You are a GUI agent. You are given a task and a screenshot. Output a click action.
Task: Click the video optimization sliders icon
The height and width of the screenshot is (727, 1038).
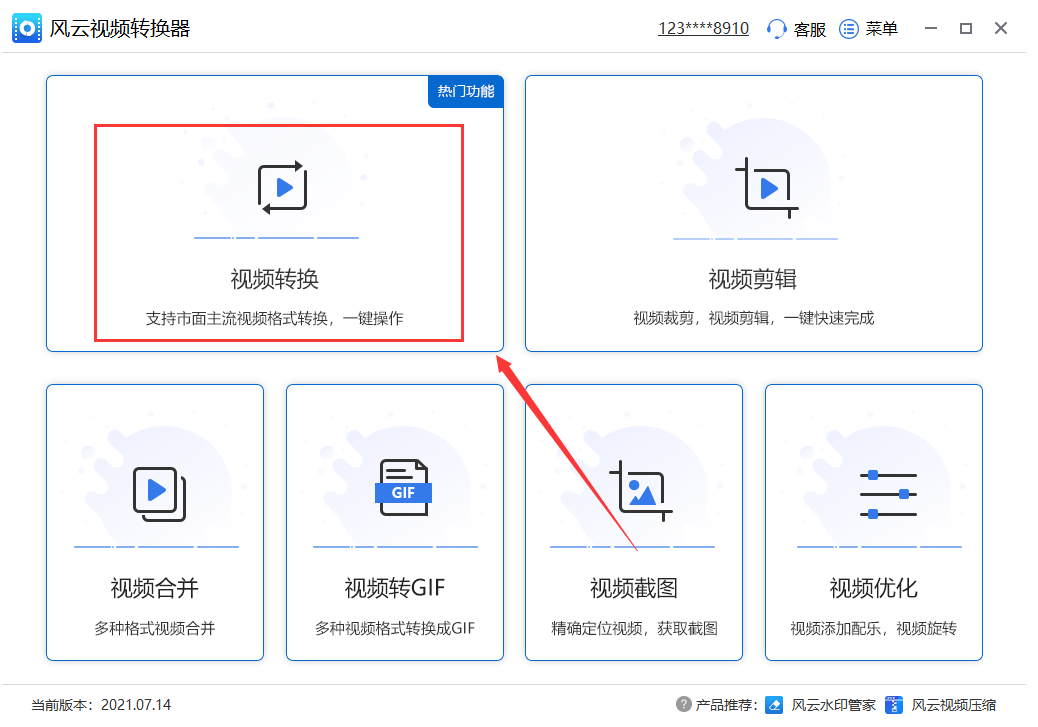click(x=888, y=494)
